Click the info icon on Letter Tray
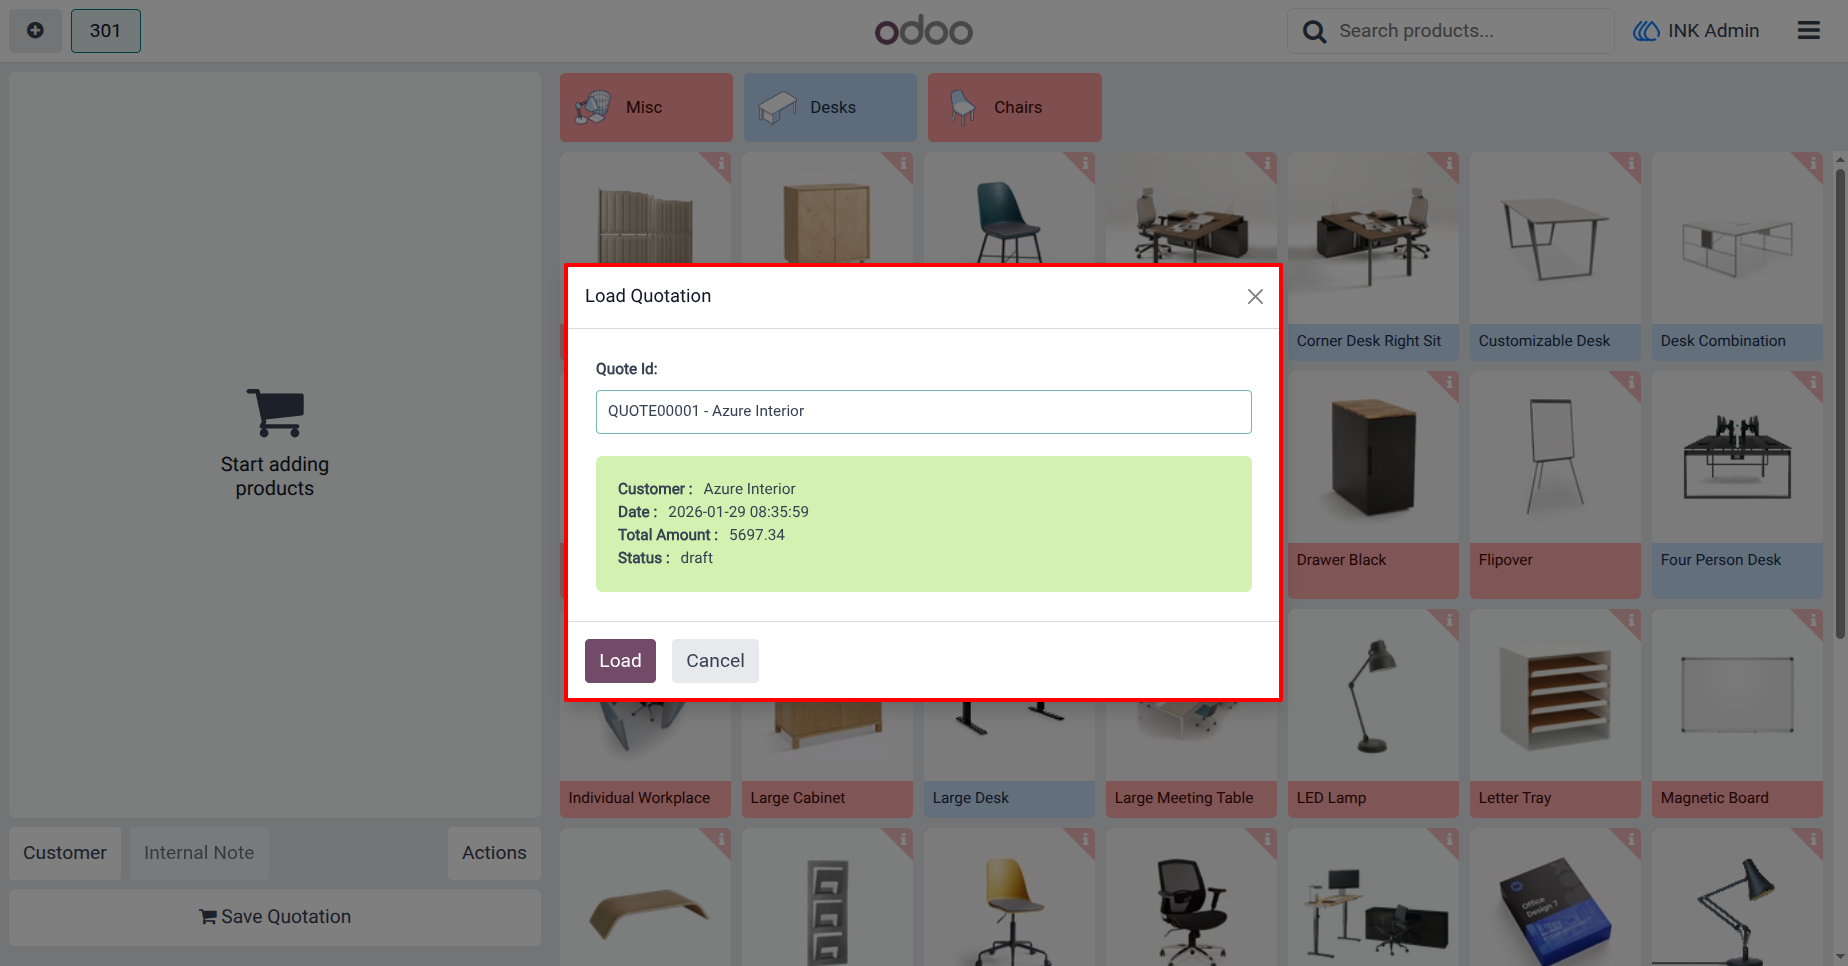Image resolution: width=1848 pixels, height=966 pixels. tap(1631, 620)
